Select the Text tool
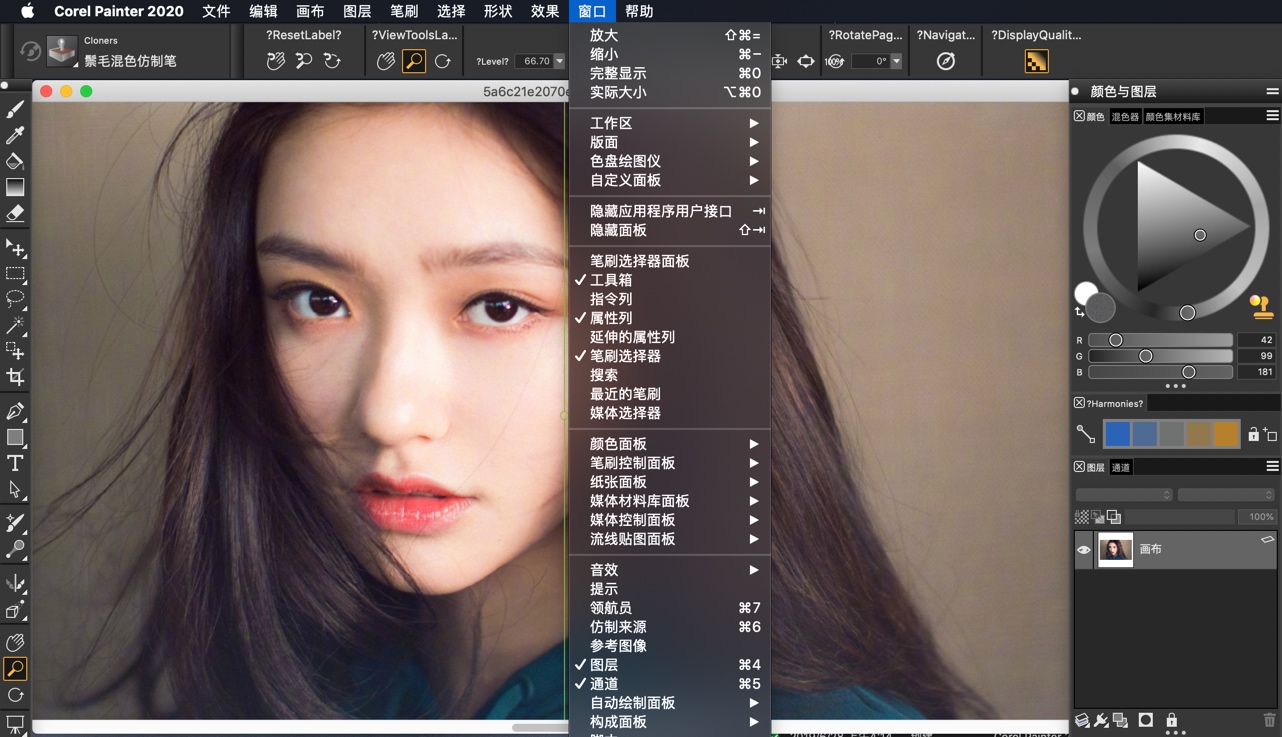 pos(13,463)
